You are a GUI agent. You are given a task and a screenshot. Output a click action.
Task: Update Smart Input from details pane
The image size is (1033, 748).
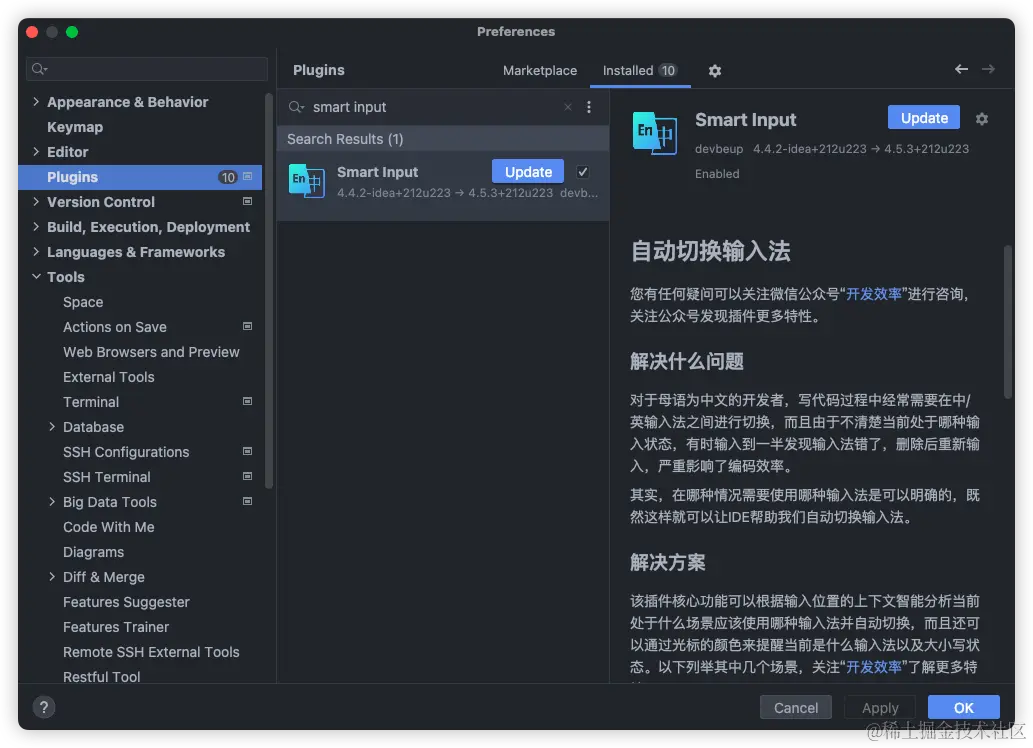click(924, 118)
